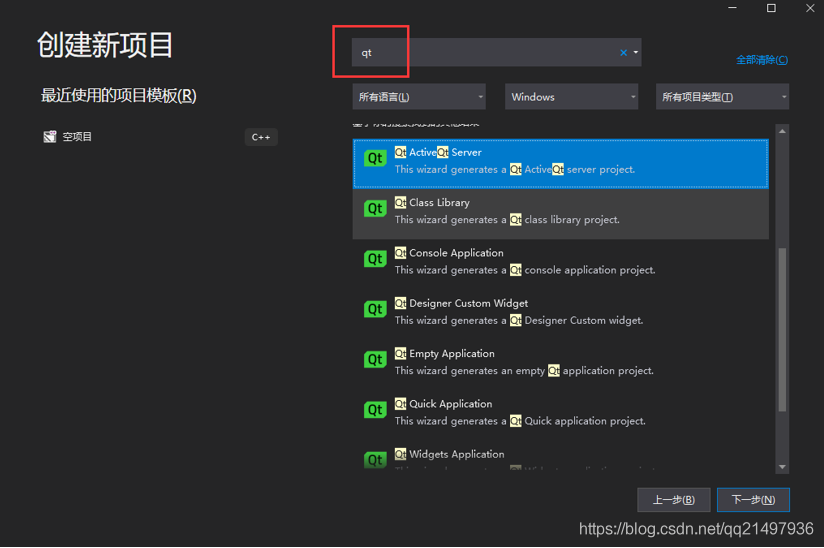Click description 'Qt Designer Custom widget'
824x548 pixels.
pos(576,320)
